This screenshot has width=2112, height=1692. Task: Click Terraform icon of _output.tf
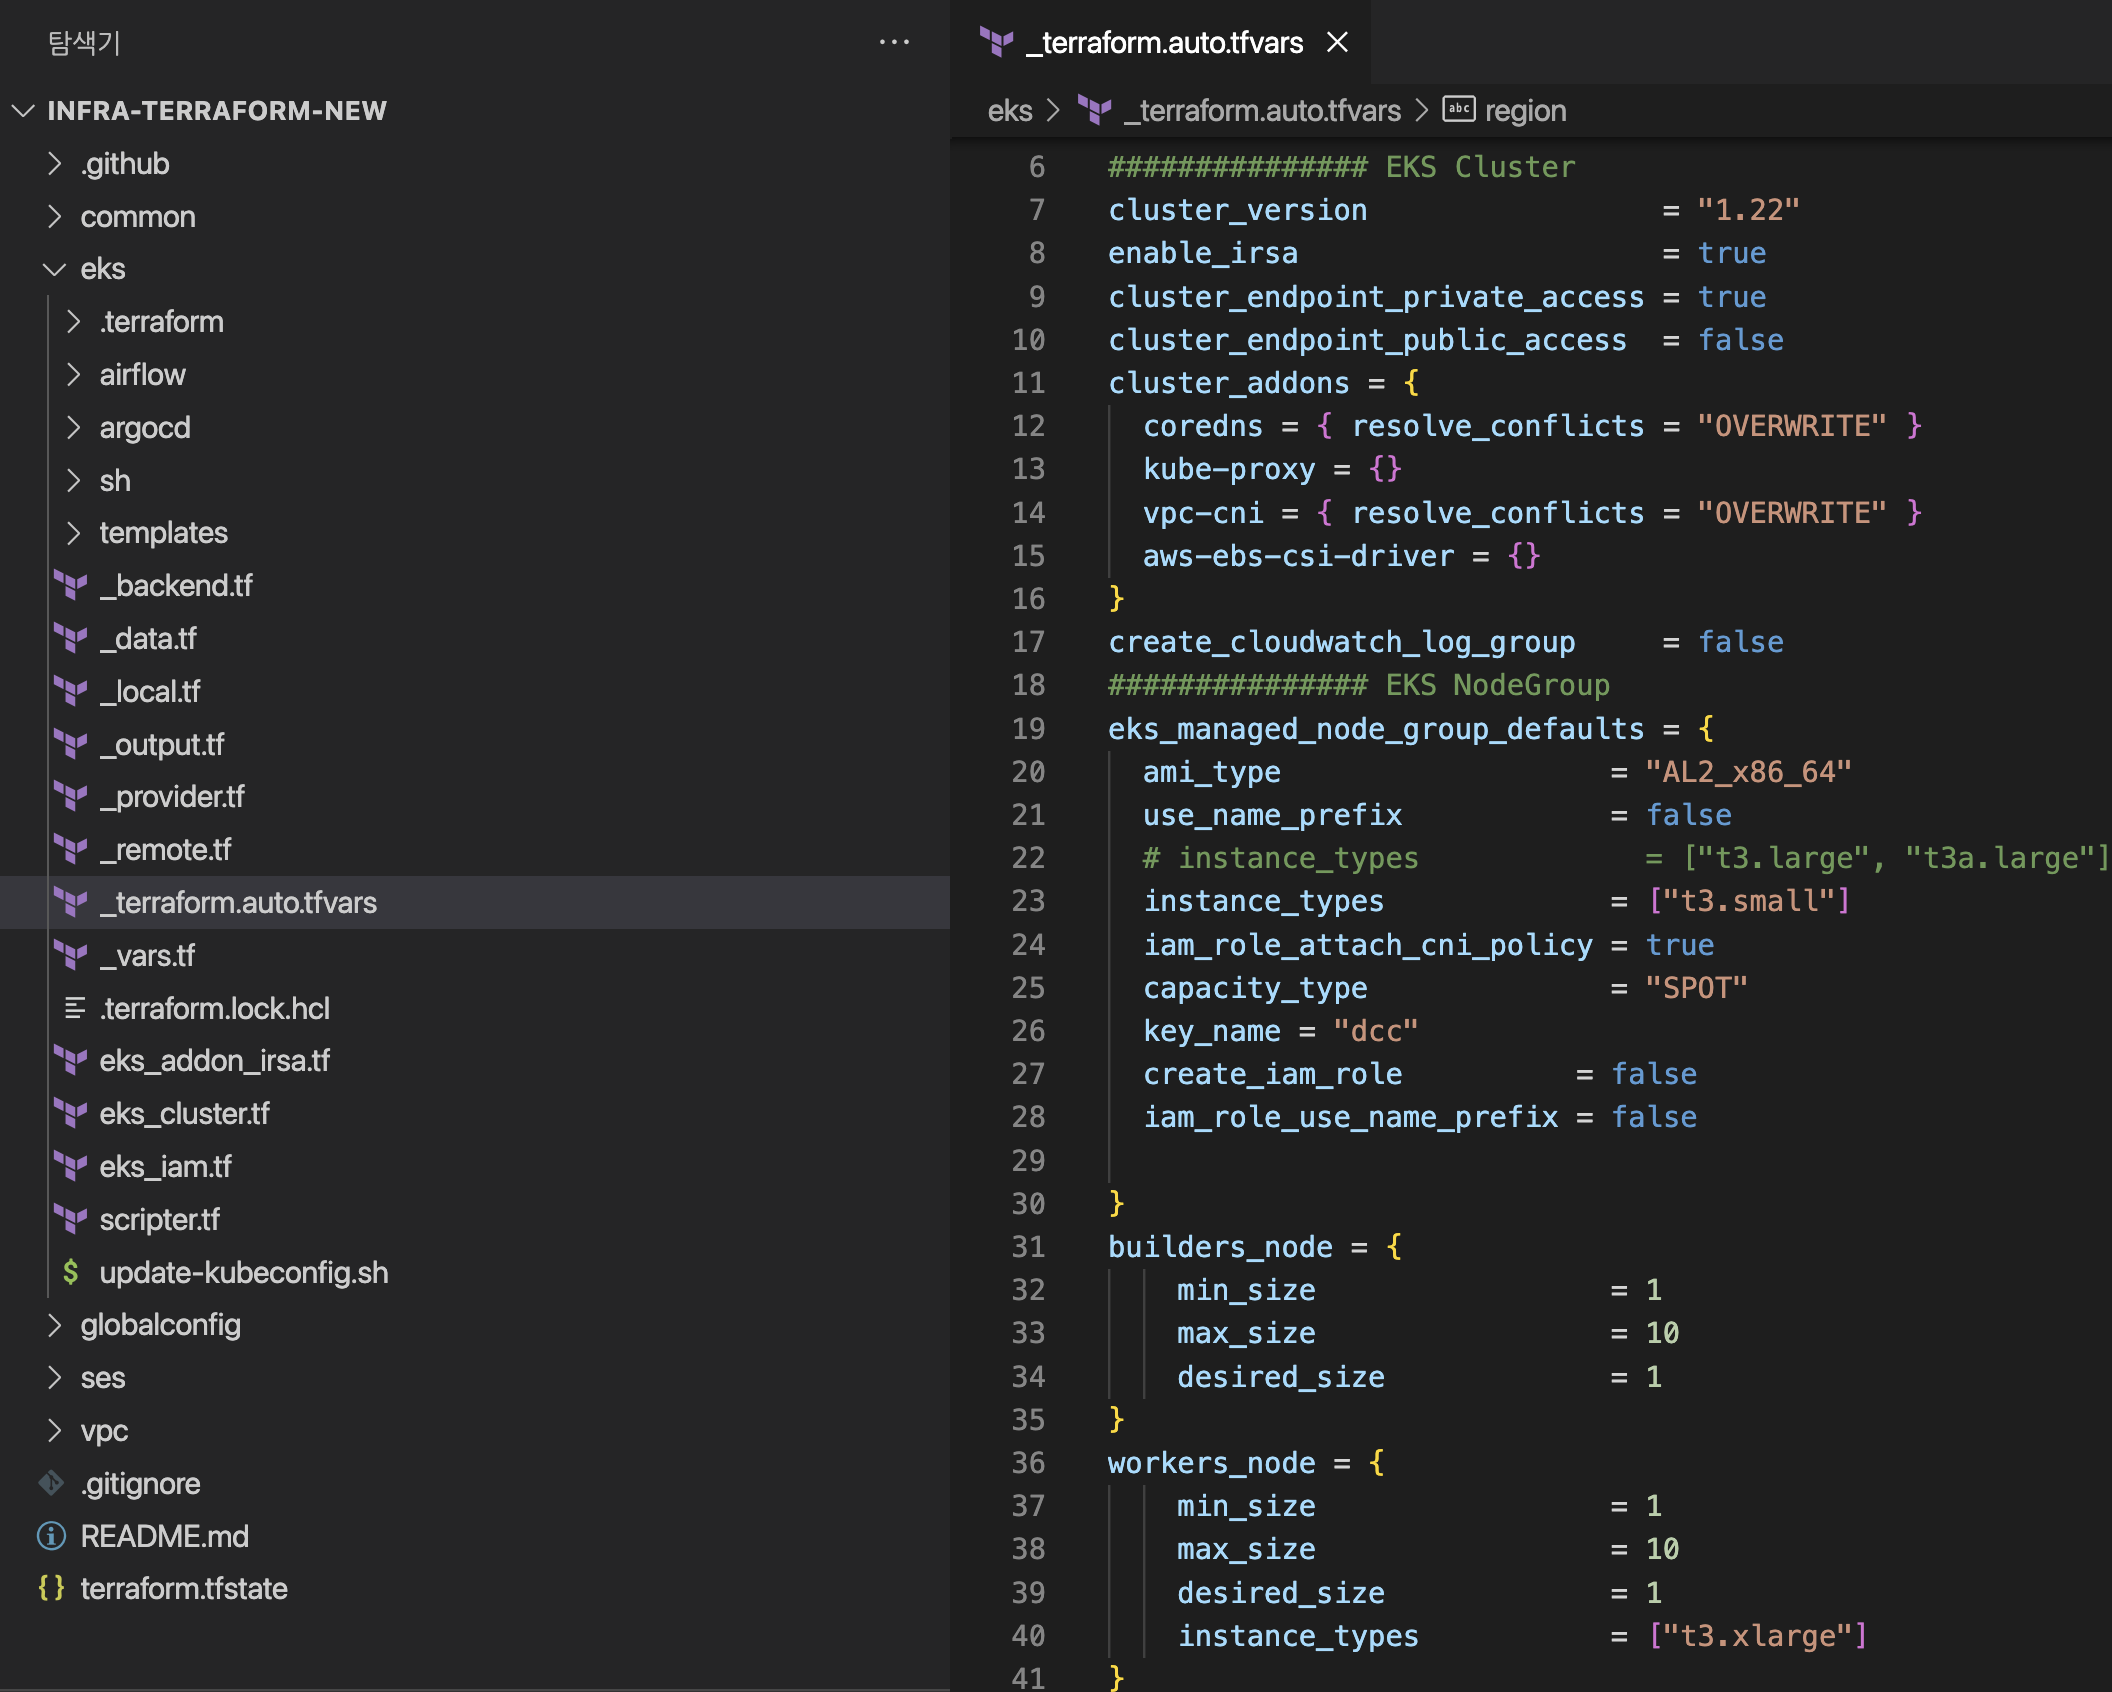click(71, 744)
